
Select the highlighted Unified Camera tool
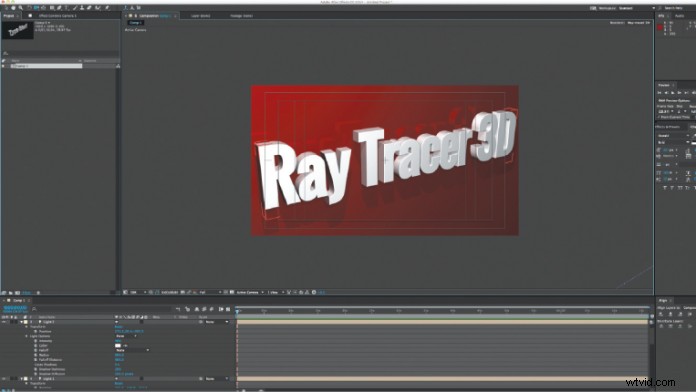point(36,8)
